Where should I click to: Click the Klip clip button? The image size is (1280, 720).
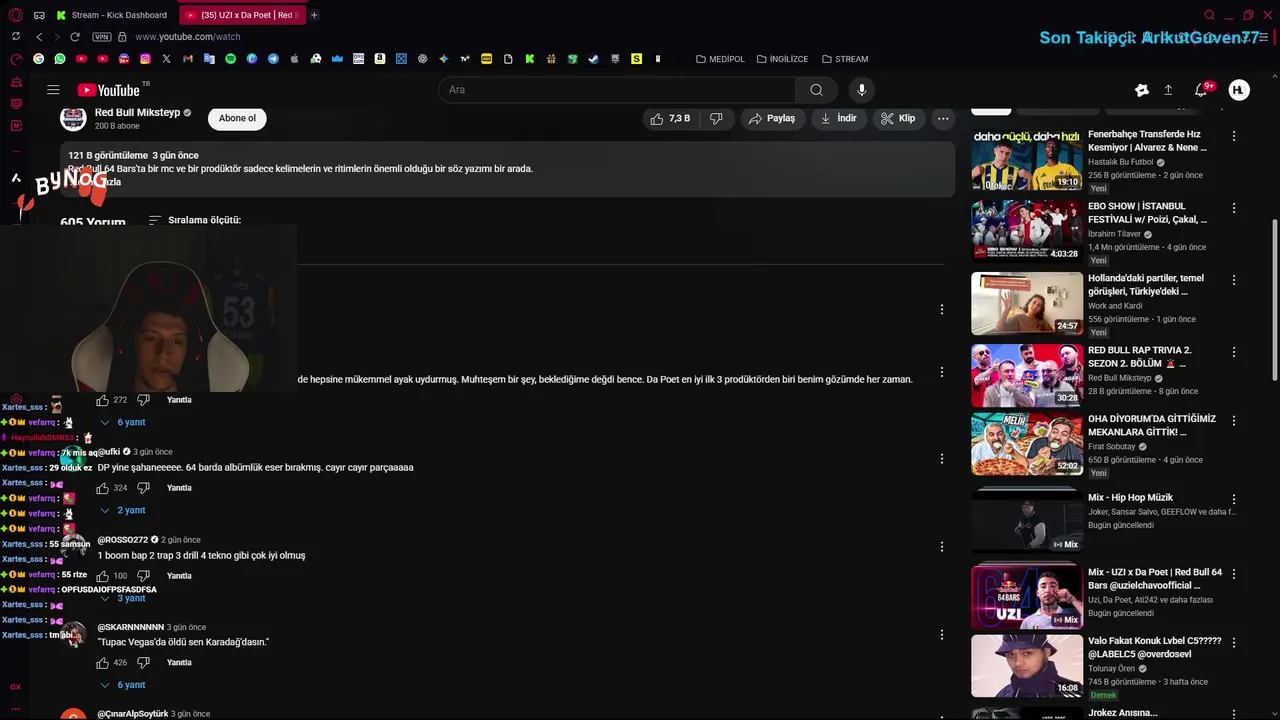pos(898,118)
